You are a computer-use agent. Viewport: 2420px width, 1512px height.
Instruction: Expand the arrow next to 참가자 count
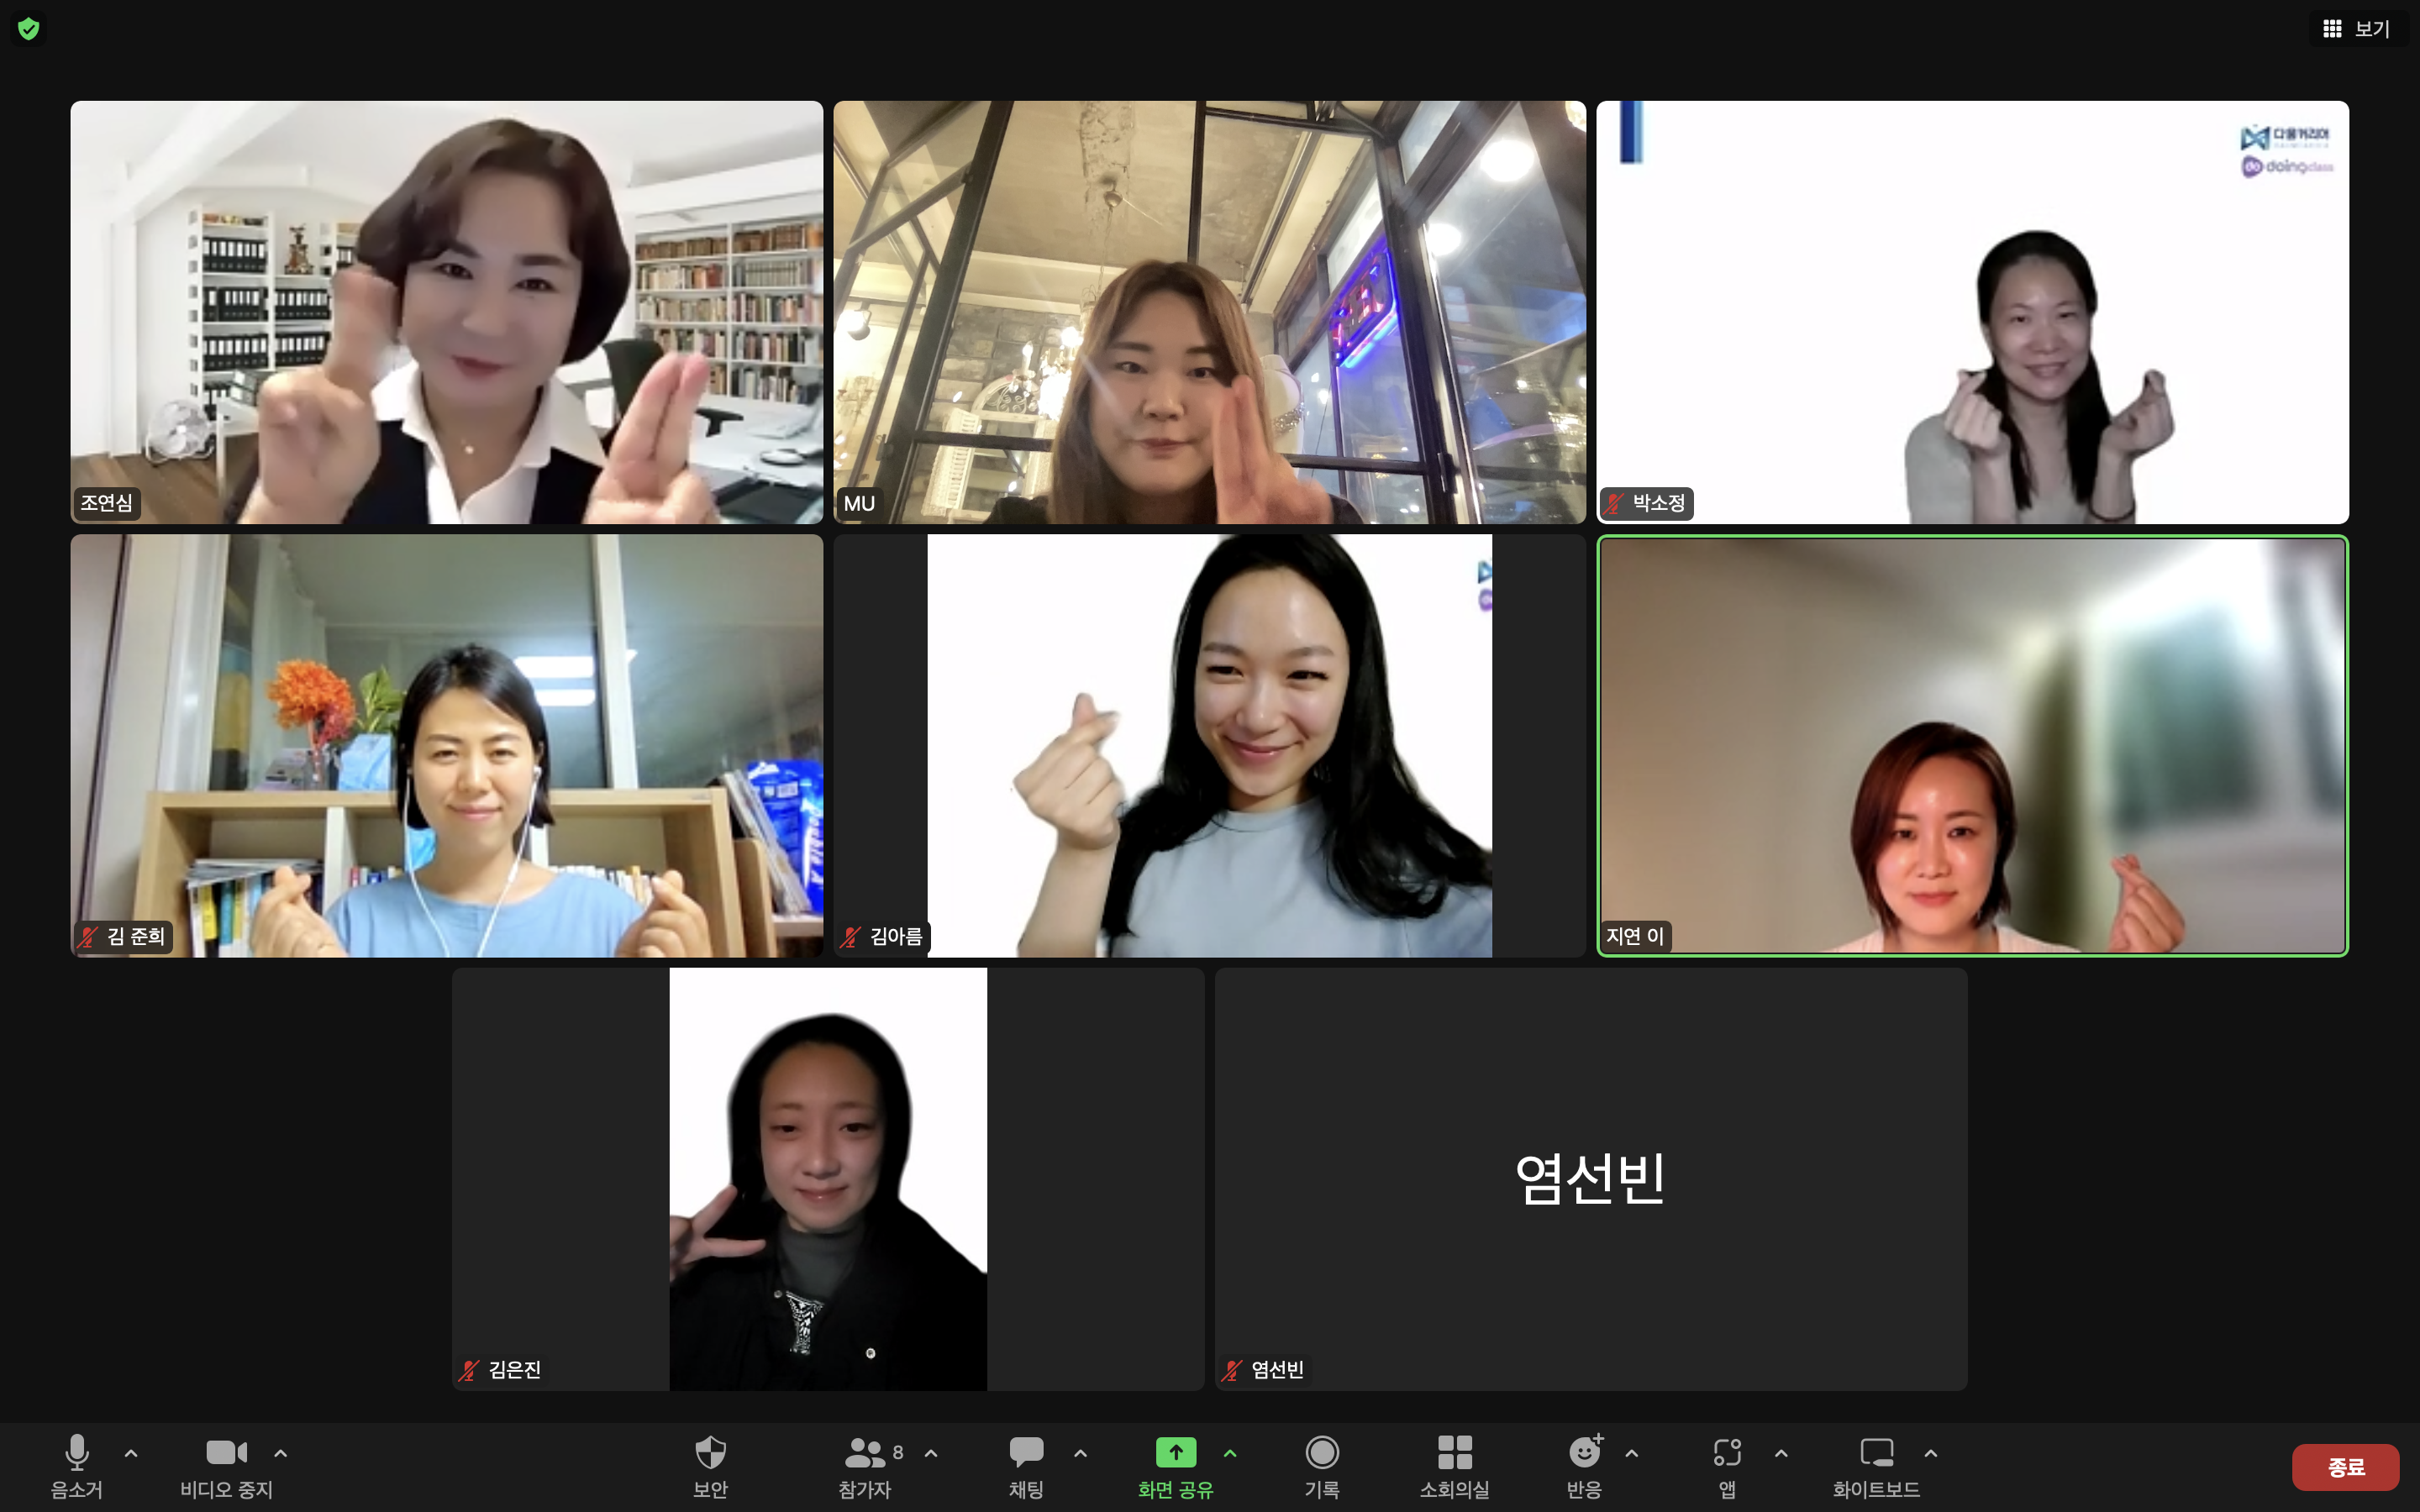(x=931, y=1453)
